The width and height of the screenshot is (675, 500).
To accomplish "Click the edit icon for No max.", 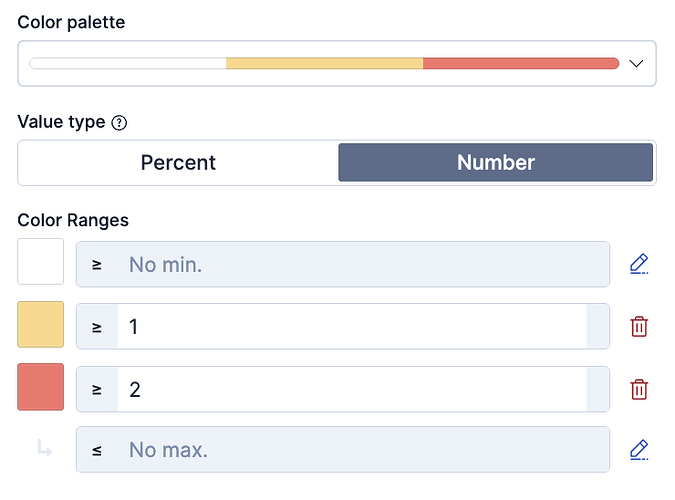I will click(639, 450).
